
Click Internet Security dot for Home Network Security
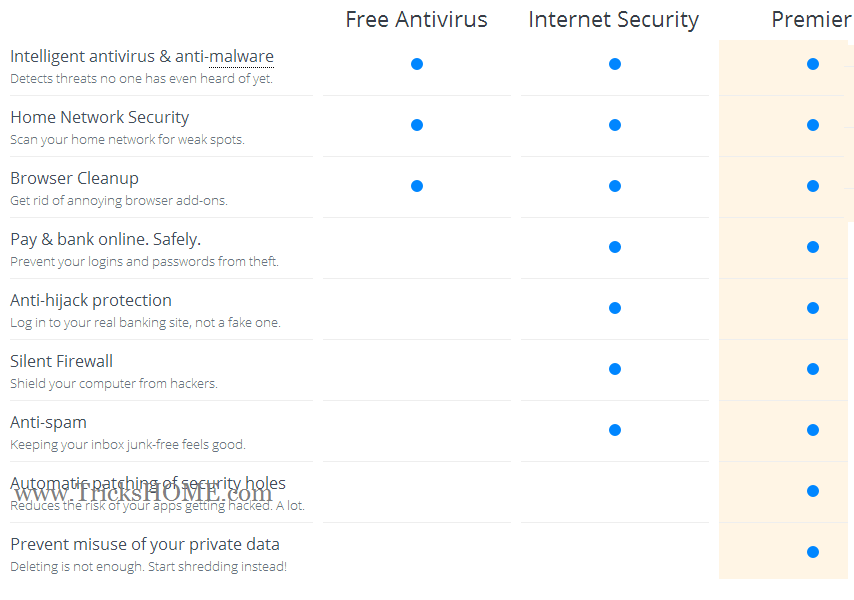pyautogui.click(x=615, y=125)
